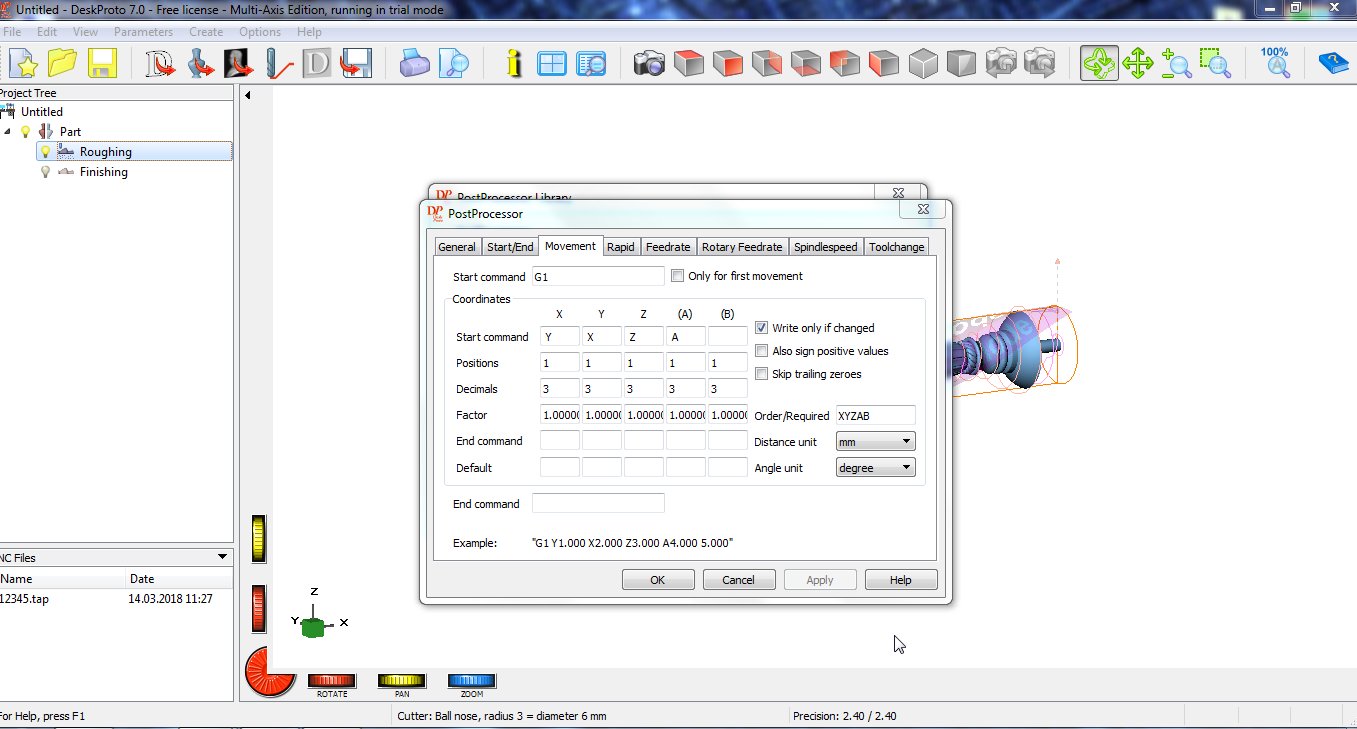Switch to the General tab
The image size is (1357, 729).
457,247
